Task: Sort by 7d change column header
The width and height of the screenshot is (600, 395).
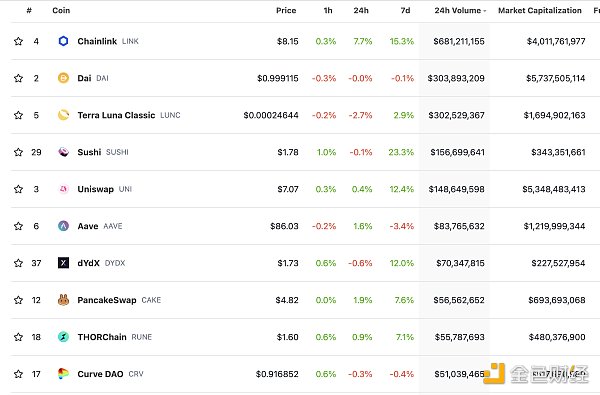Action: tap(405, 10)
